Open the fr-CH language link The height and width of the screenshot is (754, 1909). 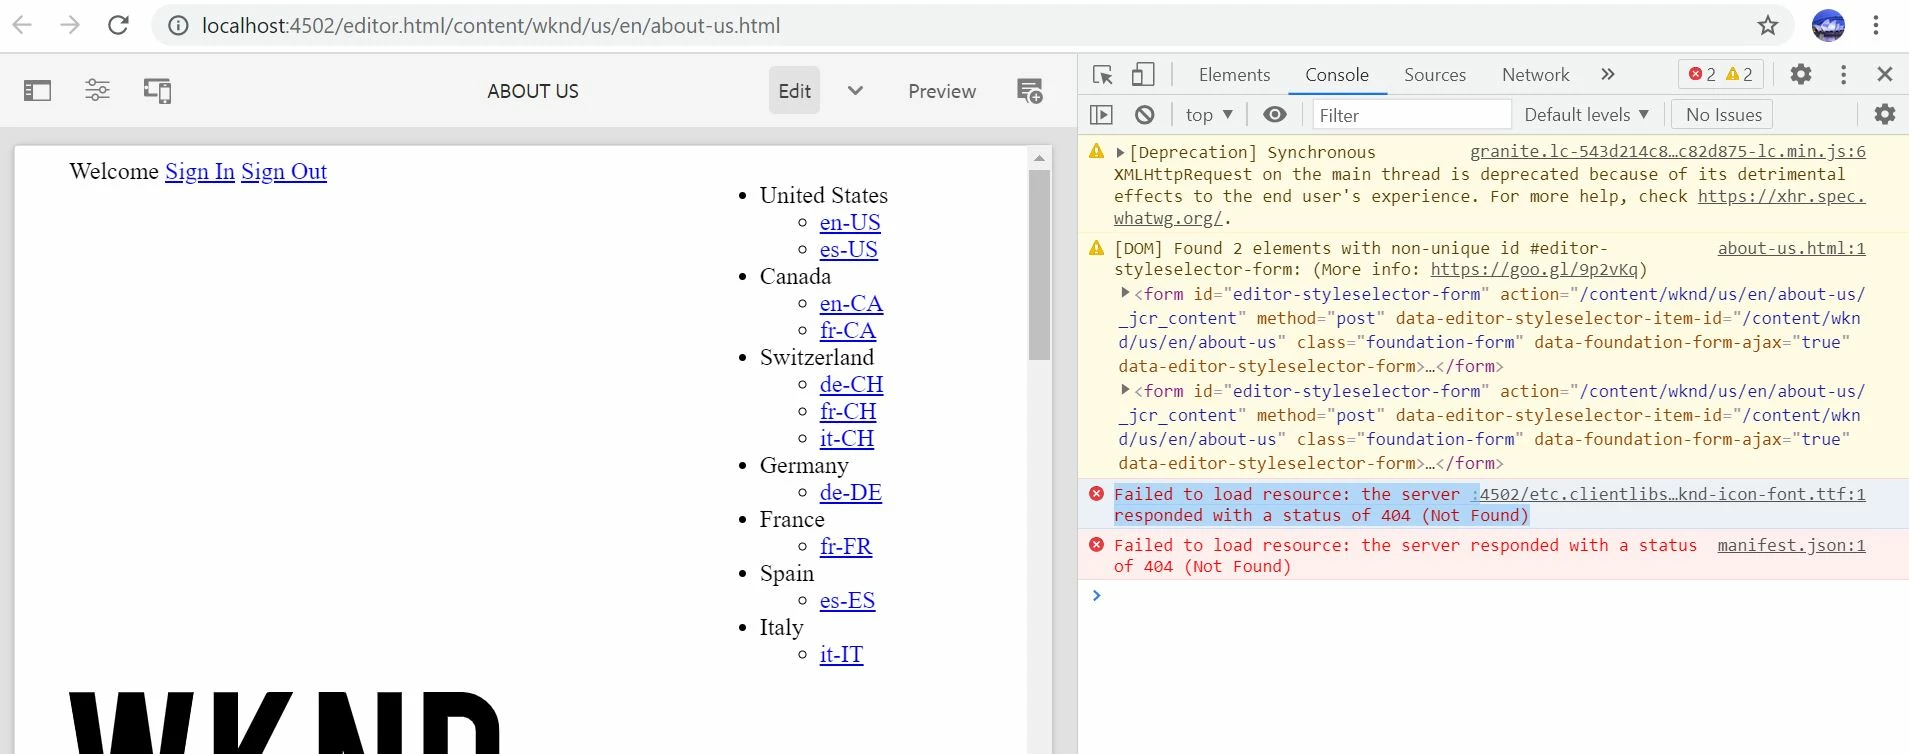coord(848,411)
